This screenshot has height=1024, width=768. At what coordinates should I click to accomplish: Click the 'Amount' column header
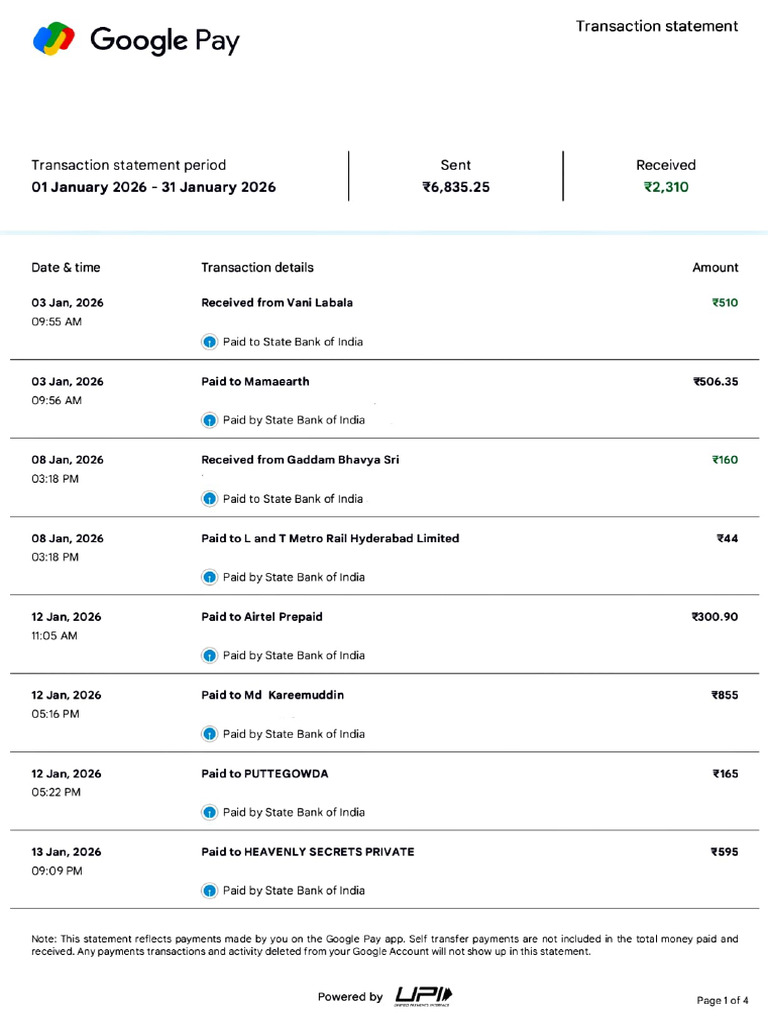pyautogui.click(x=715, y=267)
